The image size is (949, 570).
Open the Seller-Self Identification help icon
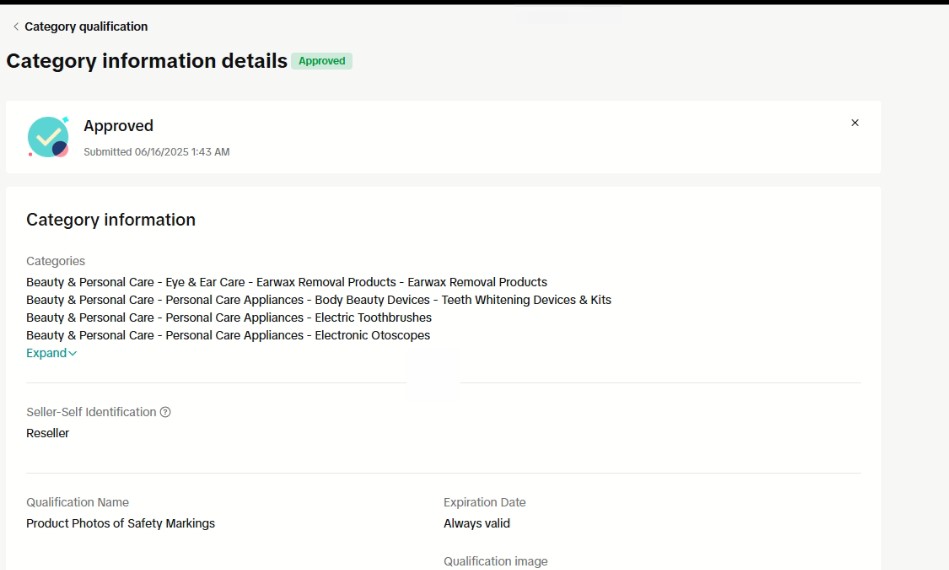pos(166,412)
